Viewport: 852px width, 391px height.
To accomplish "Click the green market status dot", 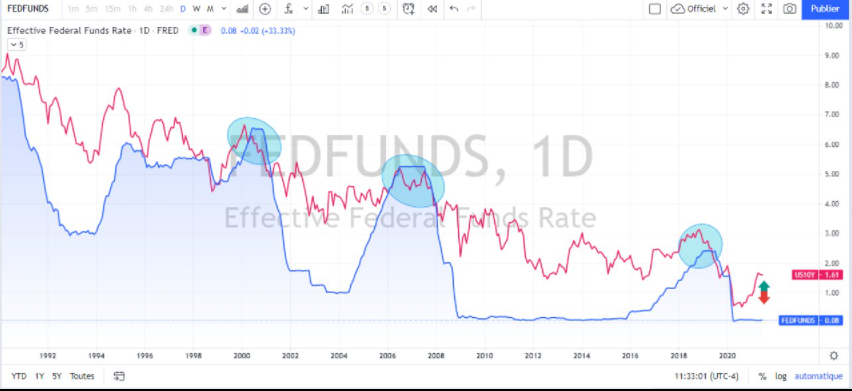I will tap(193, 30).
